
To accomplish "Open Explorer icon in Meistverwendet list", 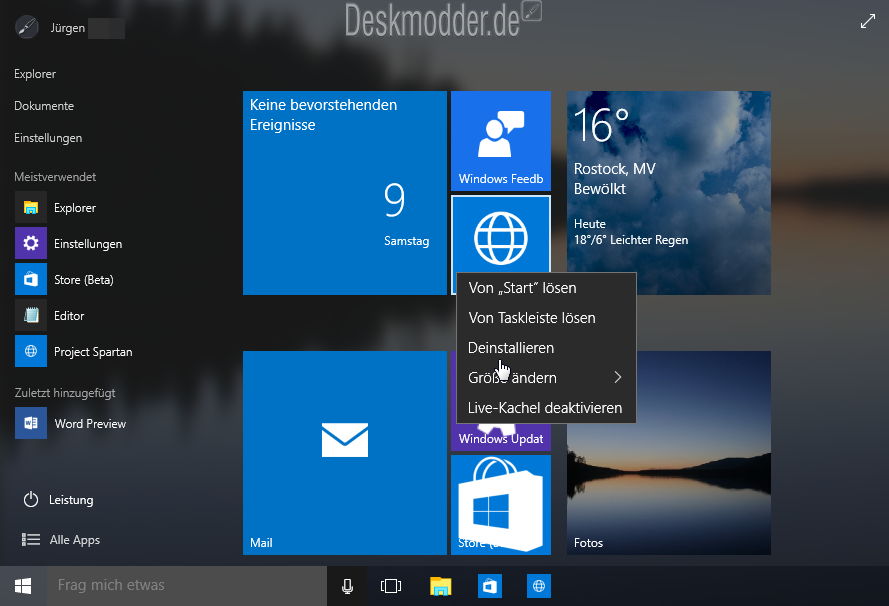I will coord(31,207).
